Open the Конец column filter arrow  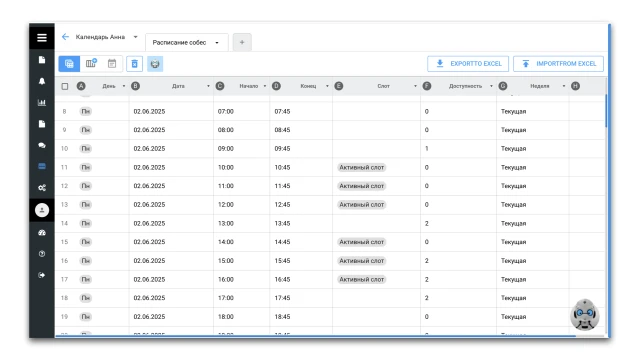[327, 86]
